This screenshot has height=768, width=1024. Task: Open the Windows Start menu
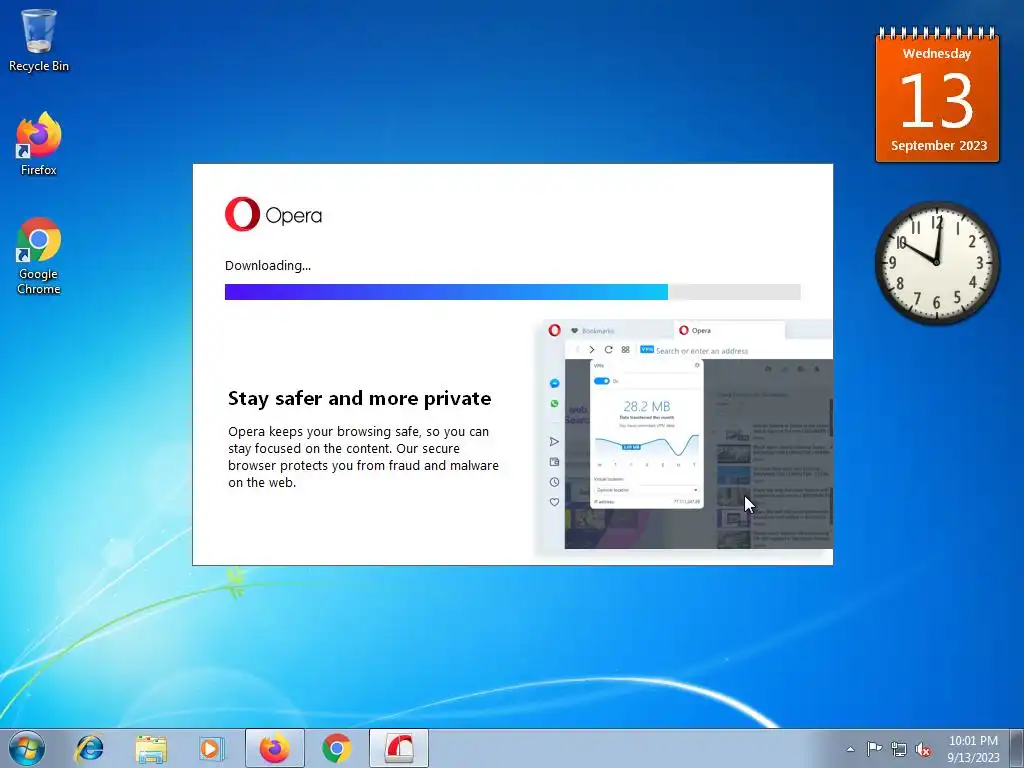coord(27,748)
